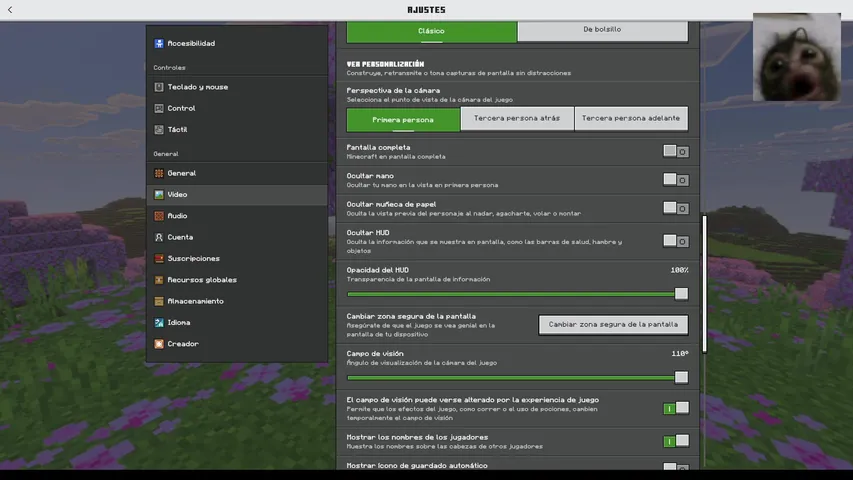Open Táctil settings section
The width and height of the screenshot is (853, 480).
point(237,130)
